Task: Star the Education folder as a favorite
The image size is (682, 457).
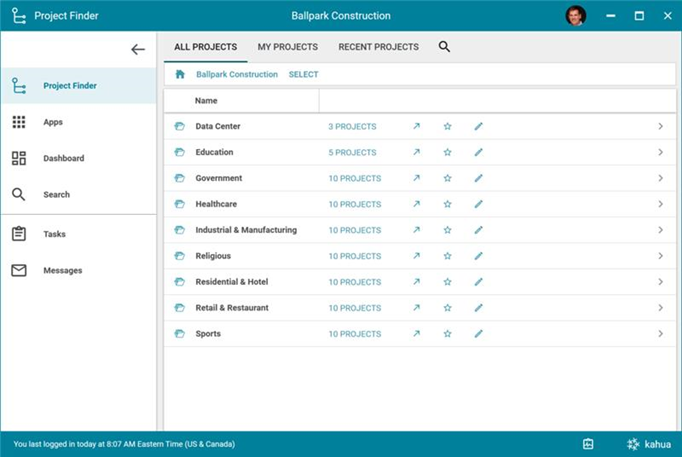Action: (447, 152)
